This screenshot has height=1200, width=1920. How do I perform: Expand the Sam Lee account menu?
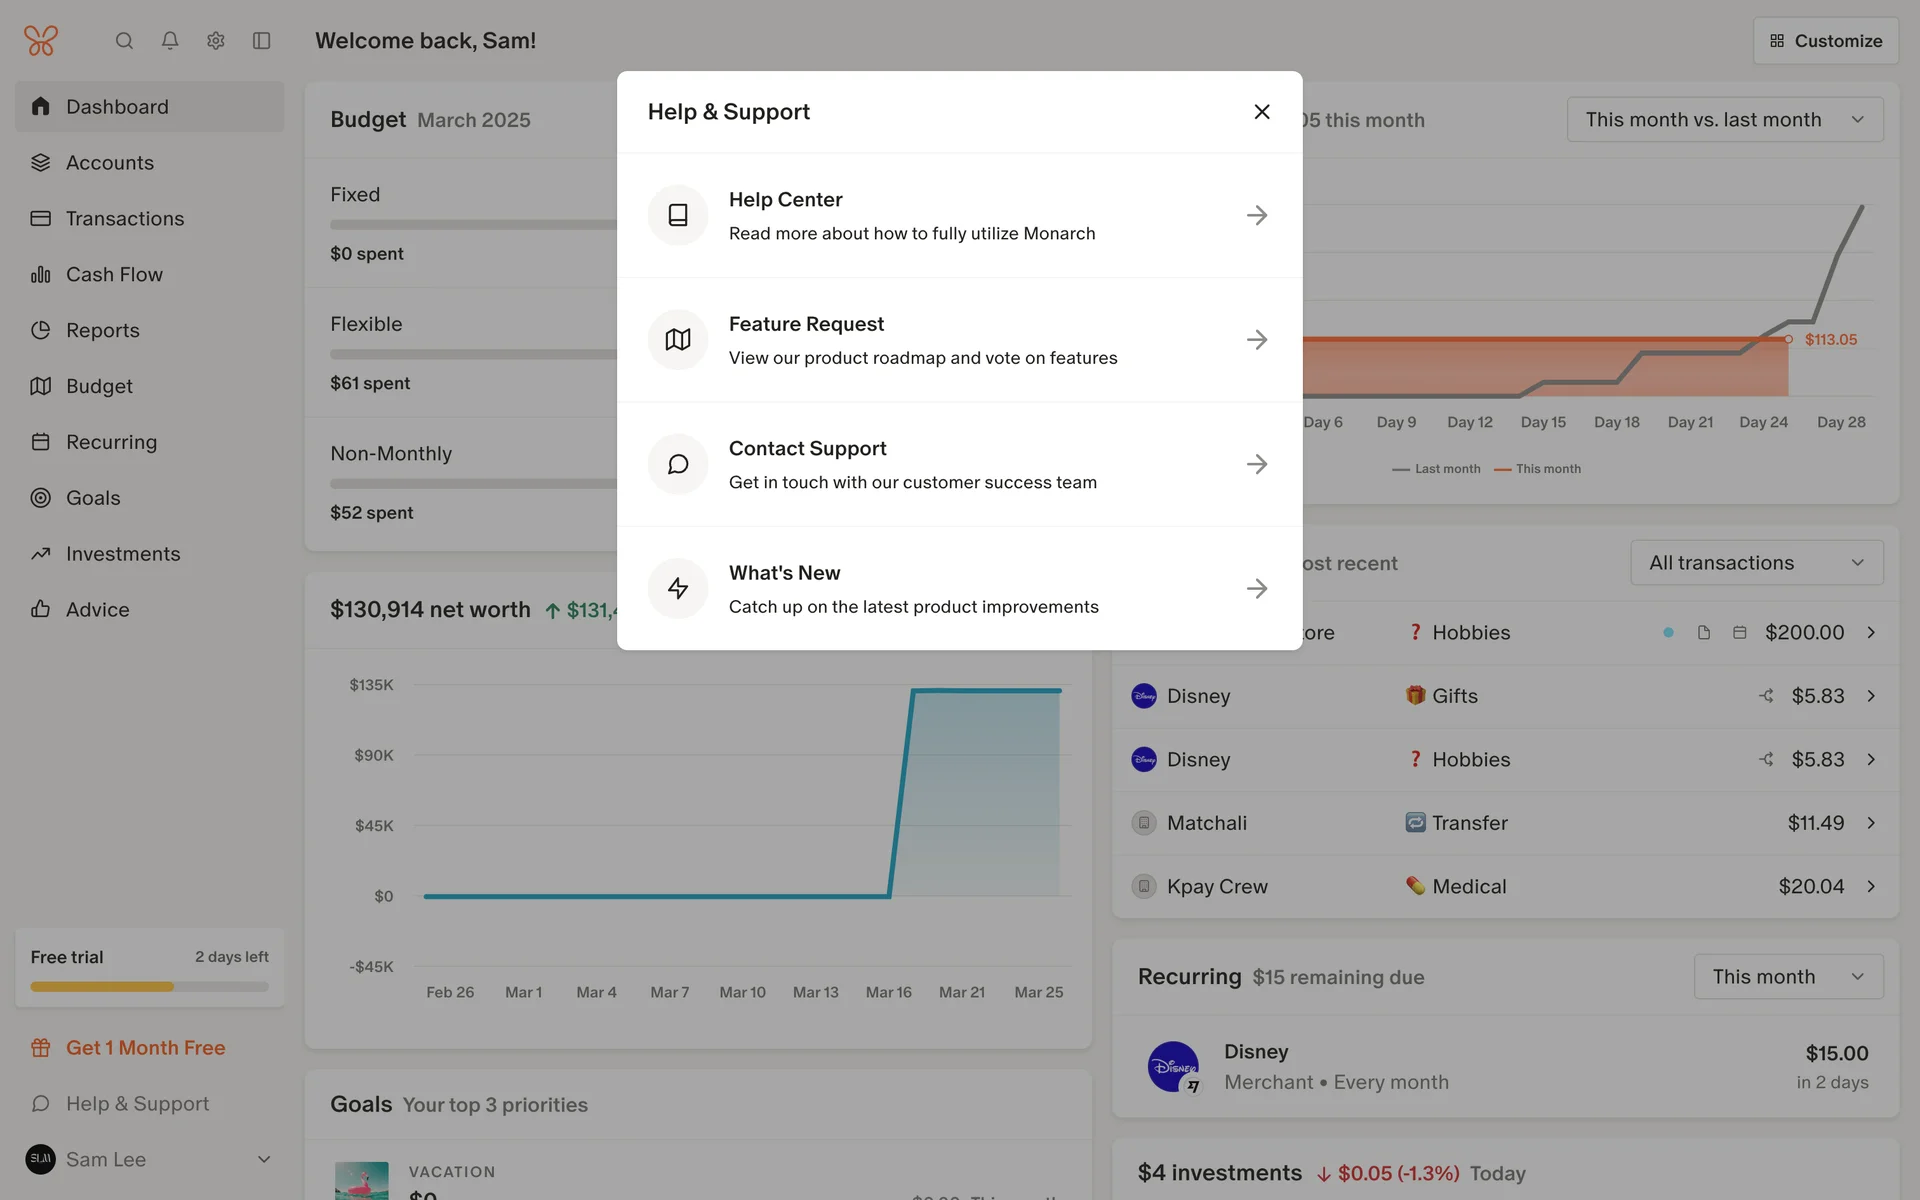(264, 1160)
